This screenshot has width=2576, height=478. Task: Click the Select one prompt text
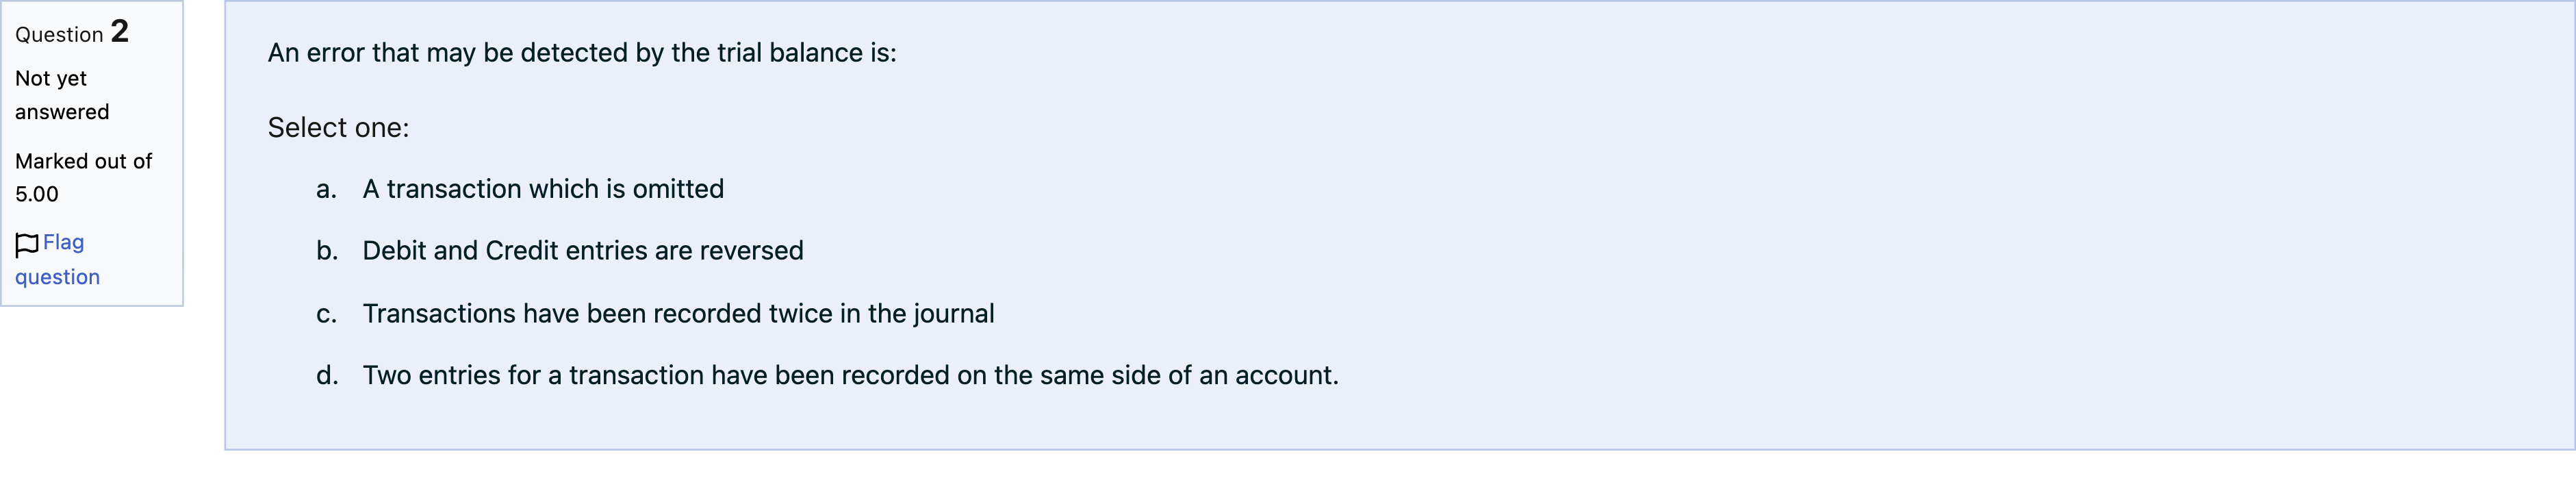point(338,127)
